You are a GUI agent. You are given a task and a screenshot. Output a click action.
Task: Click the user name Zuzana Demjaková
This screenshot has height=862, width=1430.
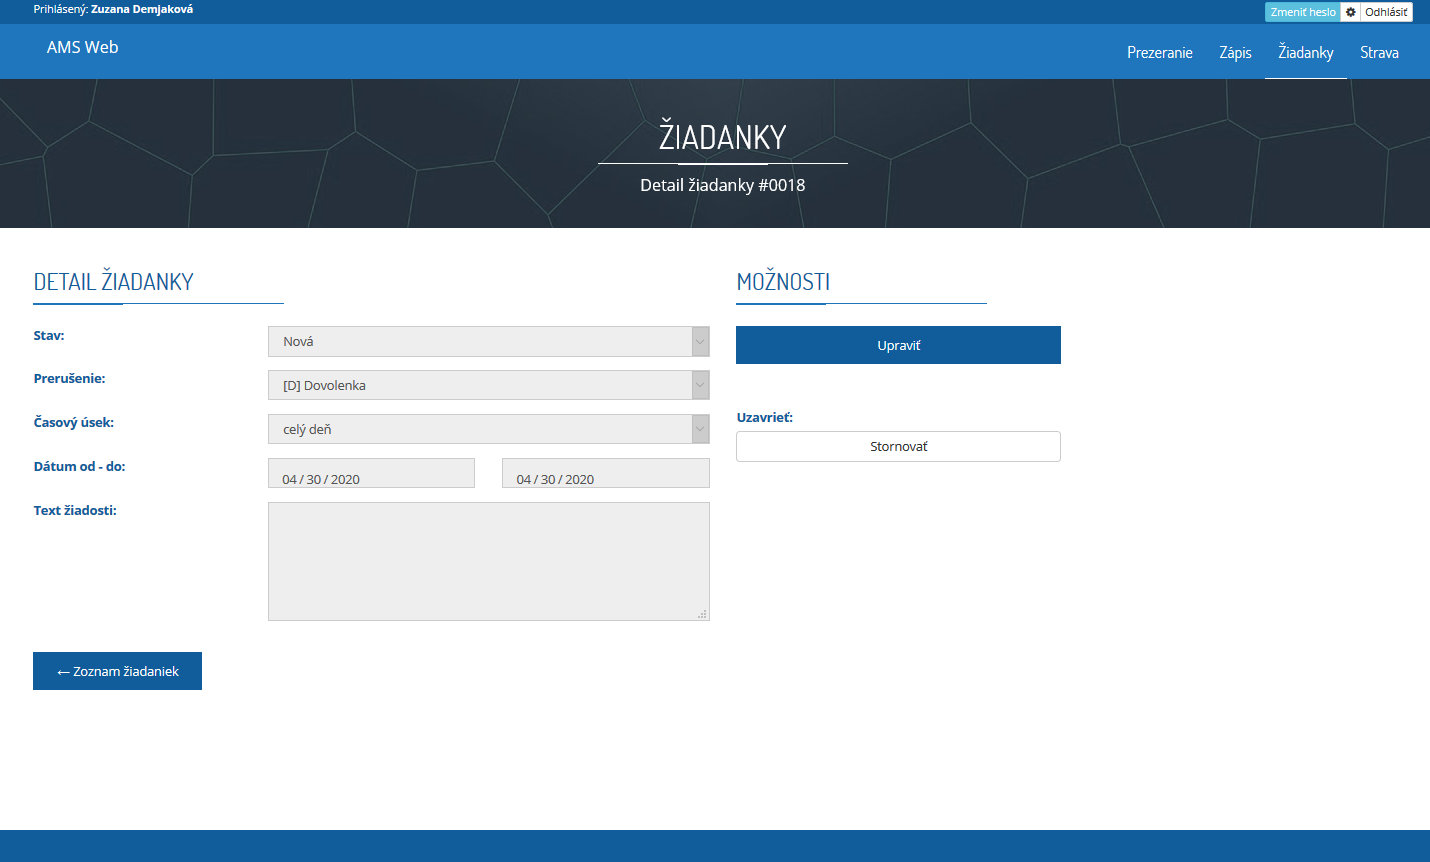point(142,9)
